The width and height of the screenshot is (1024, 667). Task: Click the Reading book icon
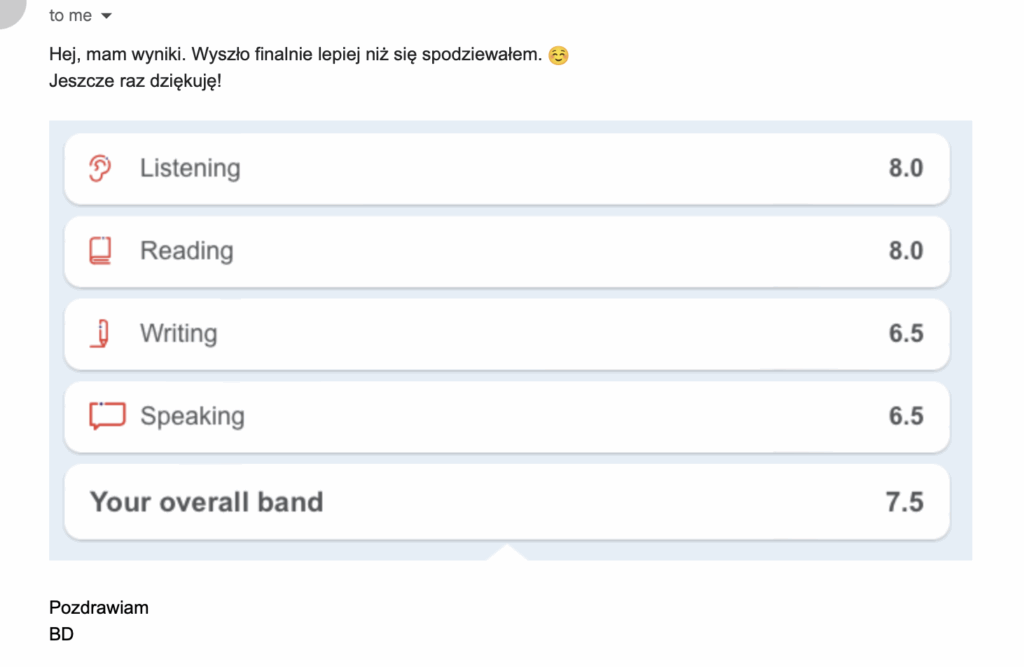pos(100,250)
